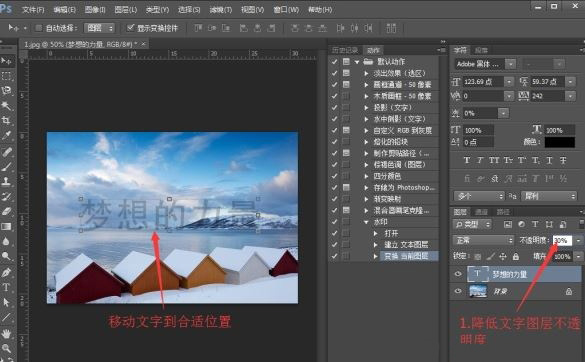Select the Eyedropper tool
The width and height of the screenshot is (585, 362).
(x=6, y=135)
